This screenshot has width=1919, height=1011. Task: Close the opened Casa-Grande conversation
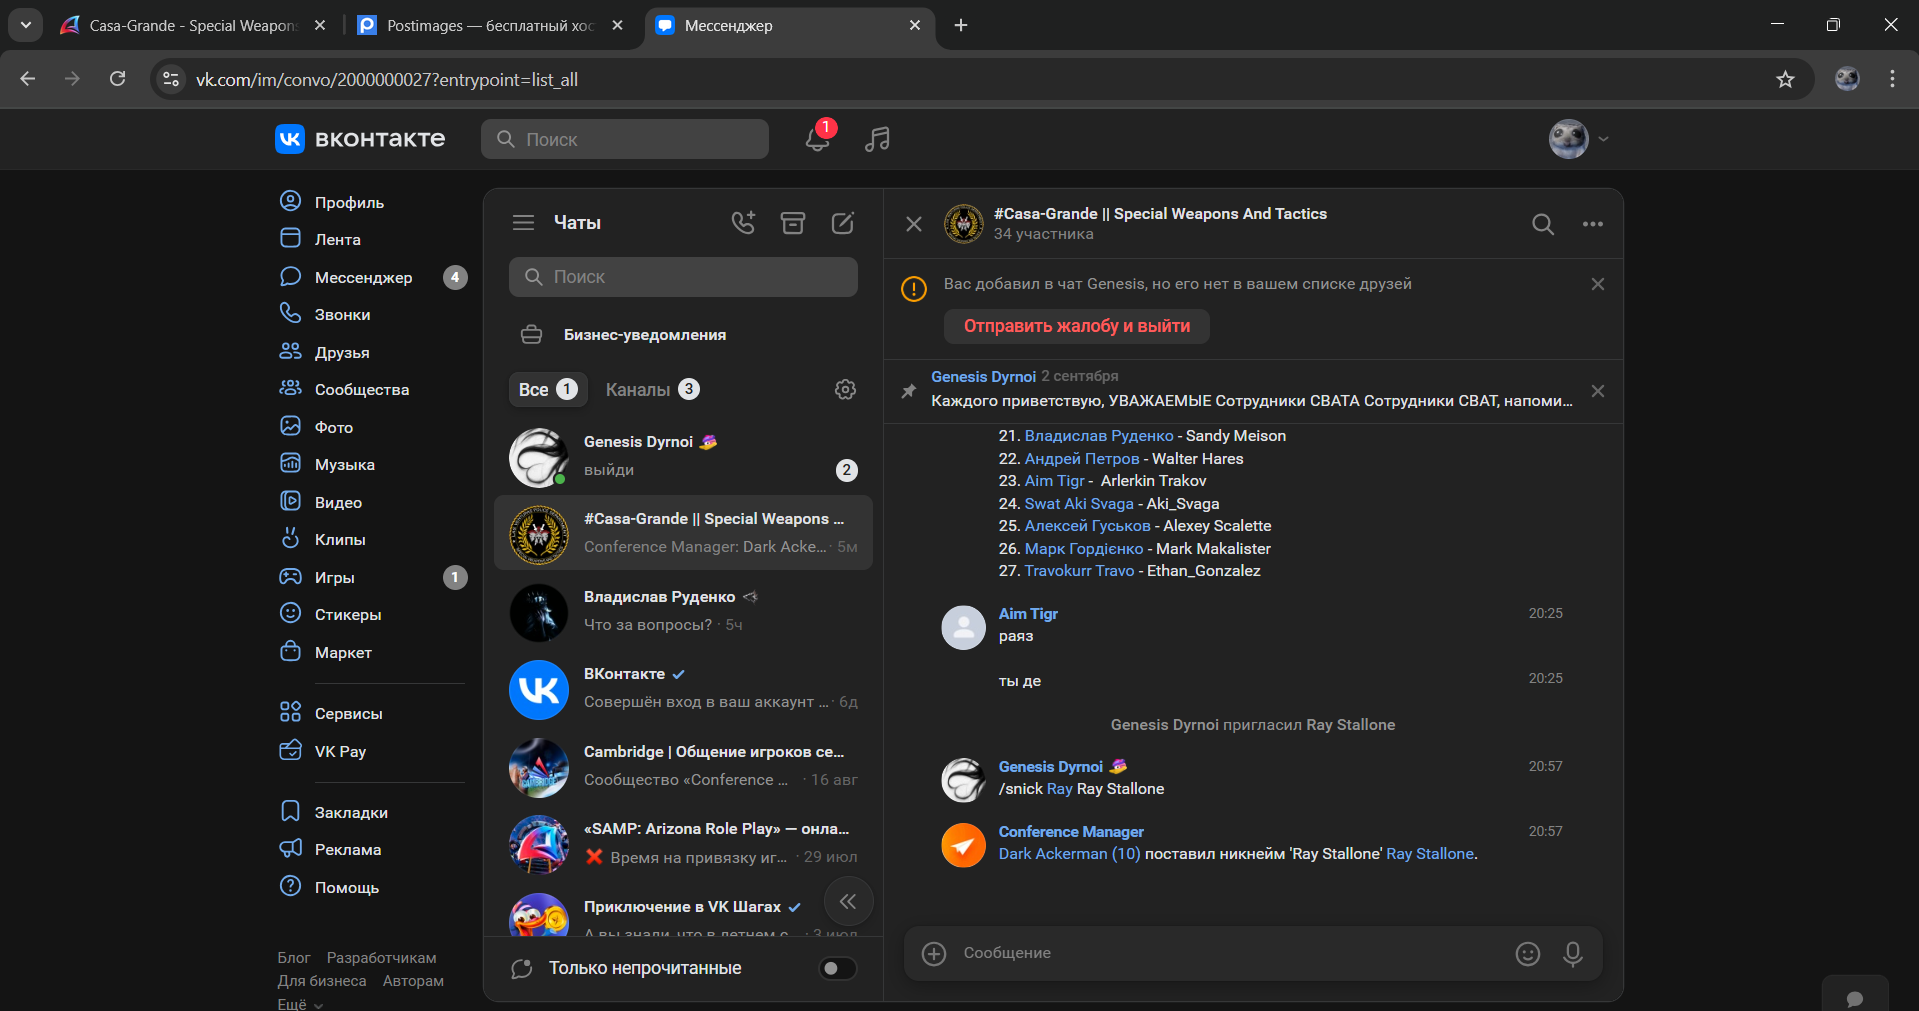pyautogui.click(x=914, y=224)
